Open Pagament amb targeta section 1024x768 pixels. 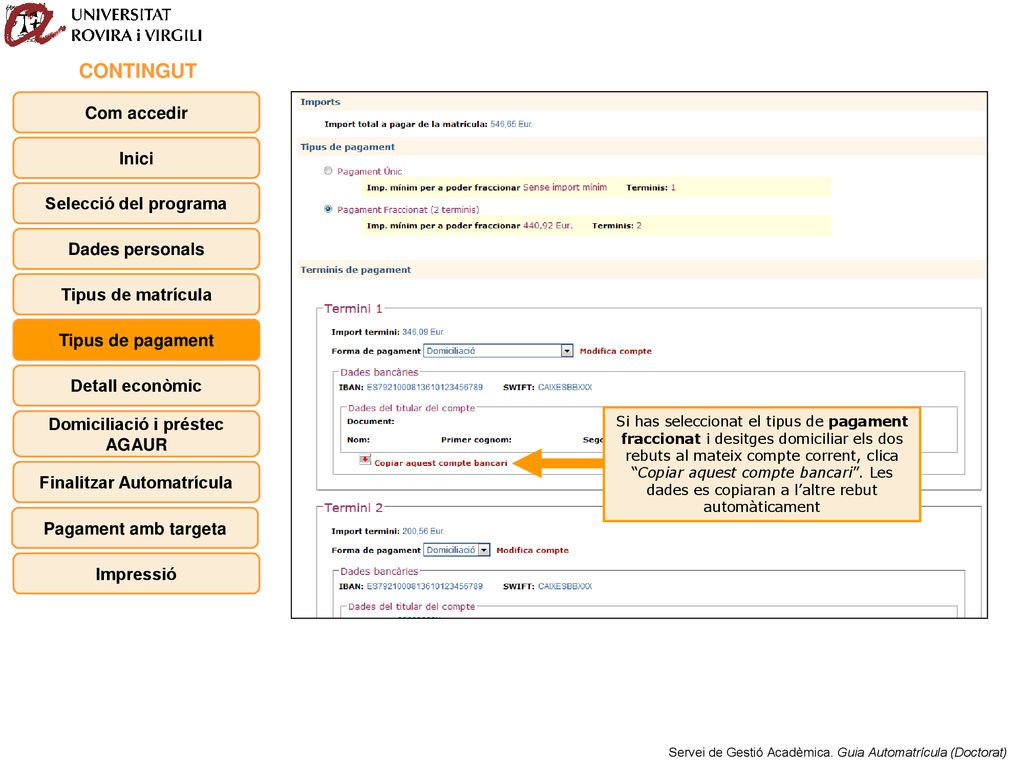click(136, 528)
